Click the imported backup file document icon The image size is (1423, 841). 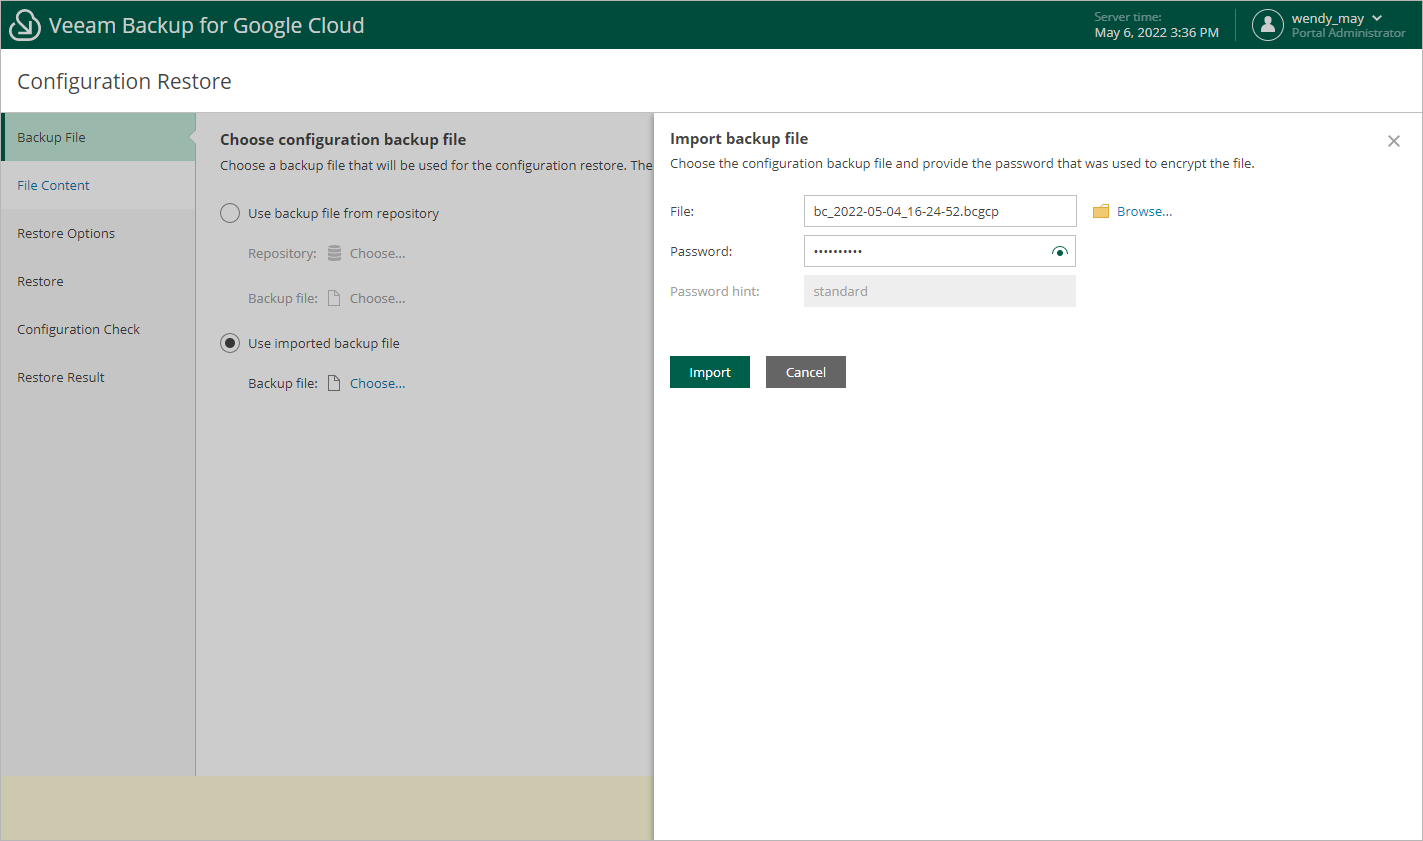click(x=335, y=384)
